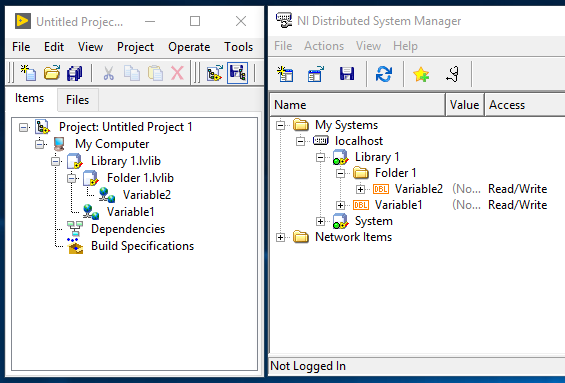565x383 pixels.
Task: Switch to the Items tab
Action: pyautogui.click(x=30, y=98)
